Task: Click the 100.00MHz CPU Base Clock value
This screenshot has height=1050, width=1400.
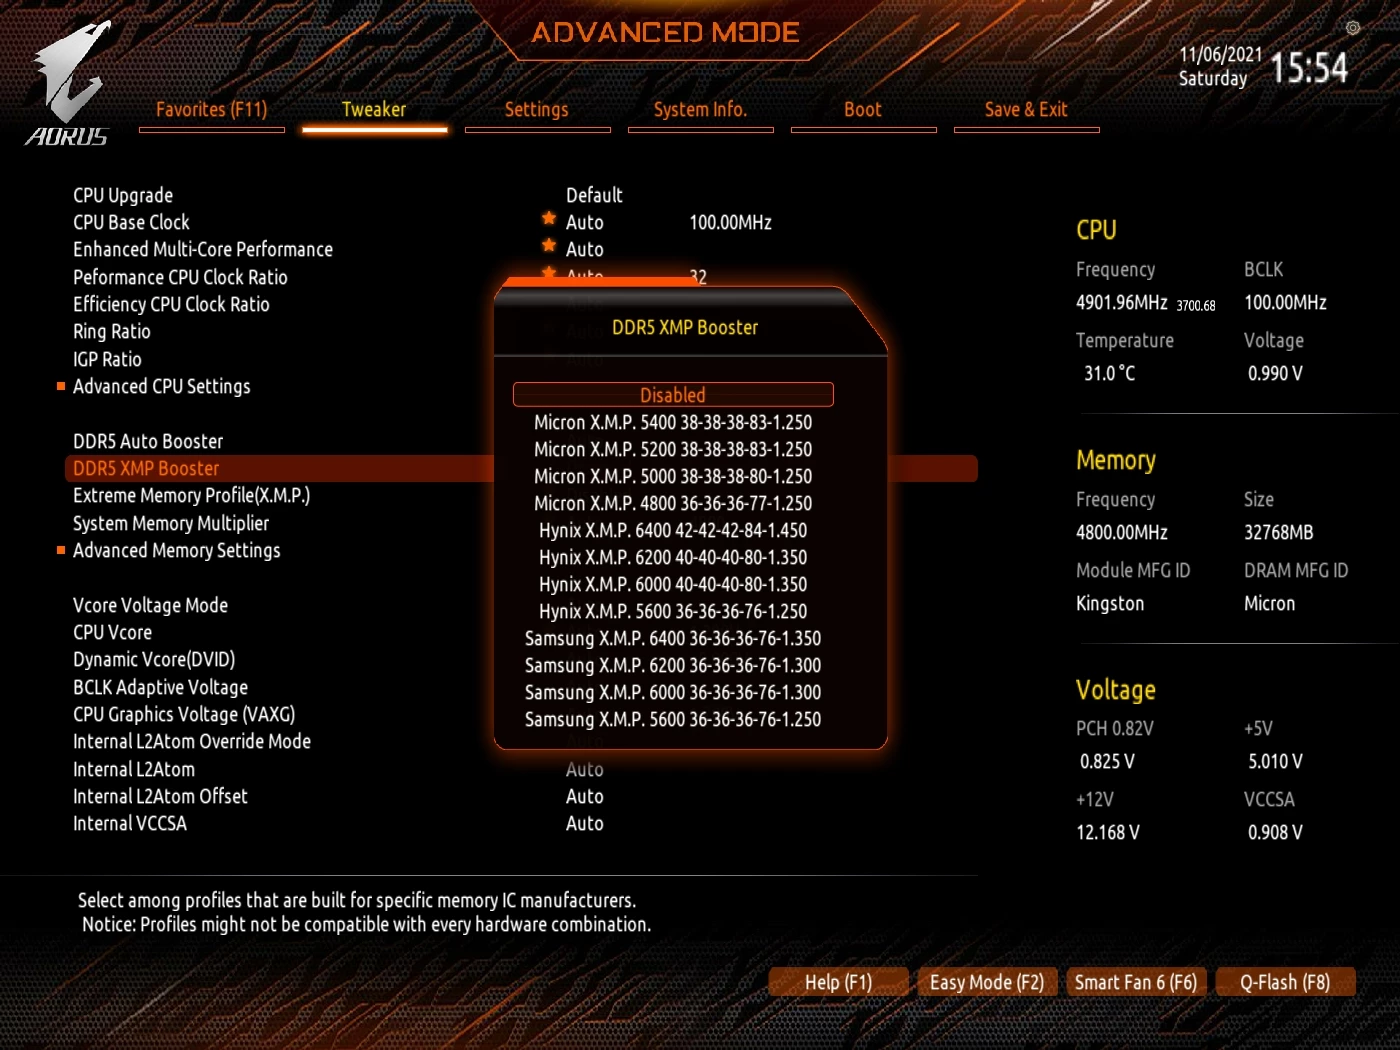Action: click(730, 222)
